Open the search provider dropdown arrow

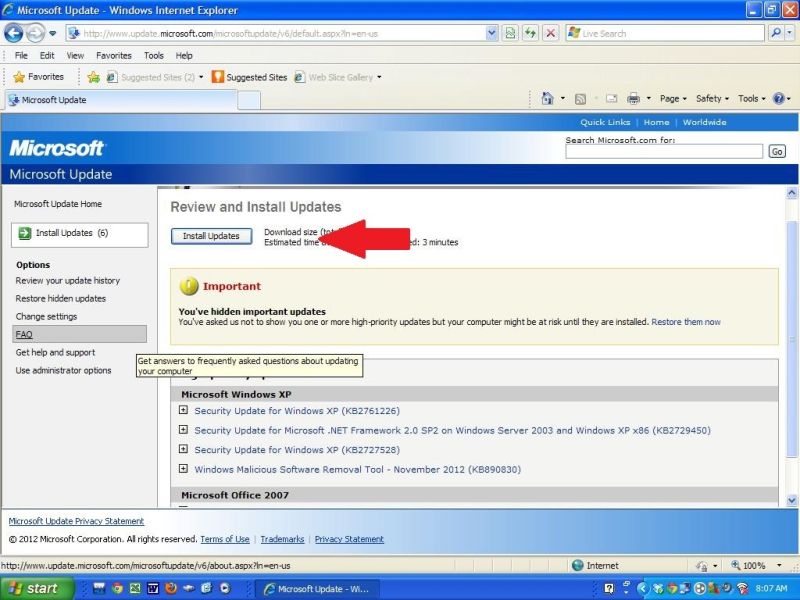(789, 34)
